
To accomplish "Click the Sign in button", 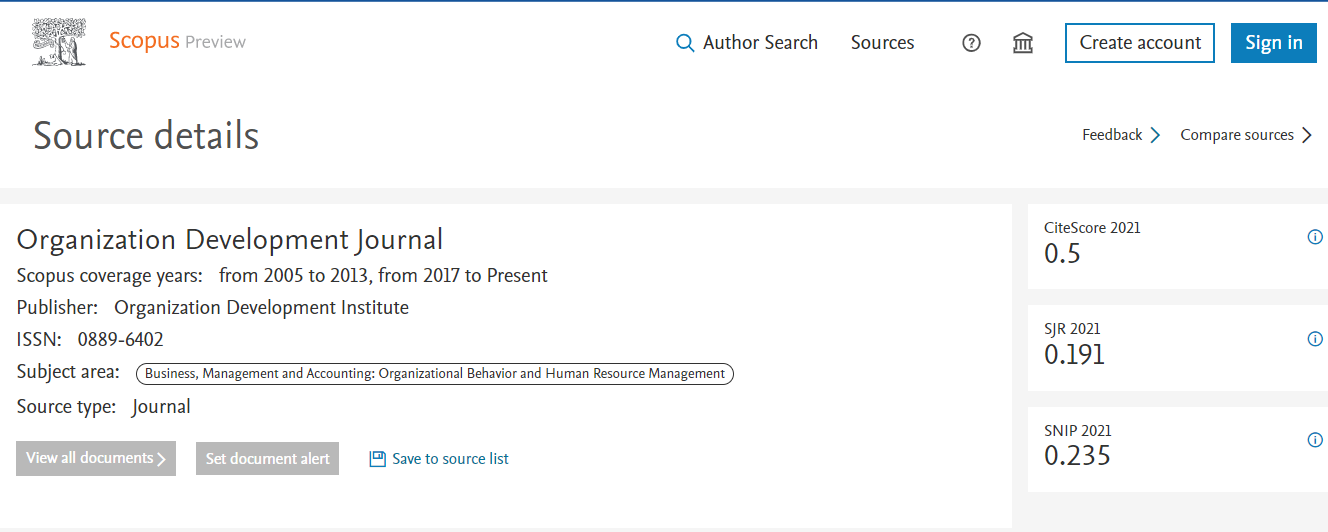I will (1273, 43).
